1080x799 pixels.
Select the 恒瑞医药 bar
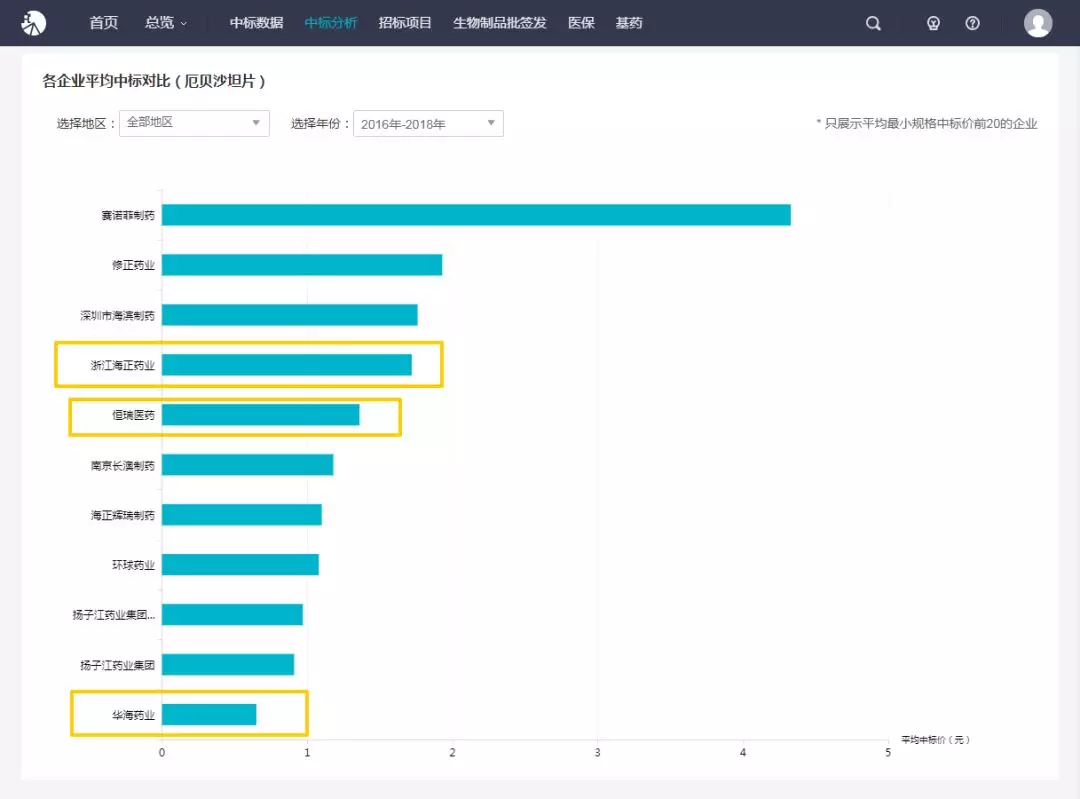click(260, 415)
